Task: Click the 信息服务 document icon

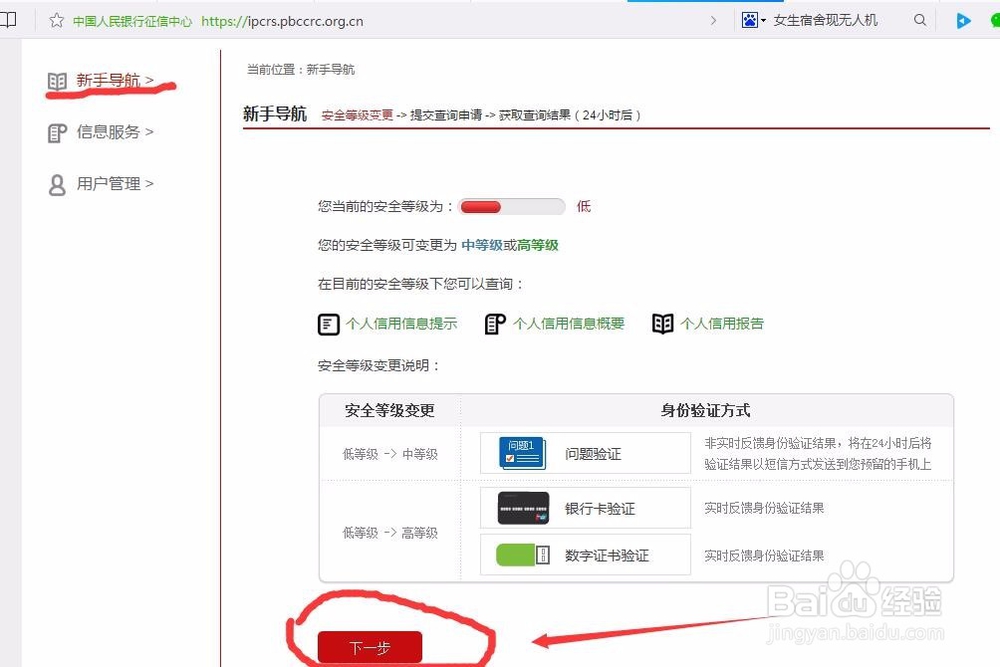Action: point(57,133)
